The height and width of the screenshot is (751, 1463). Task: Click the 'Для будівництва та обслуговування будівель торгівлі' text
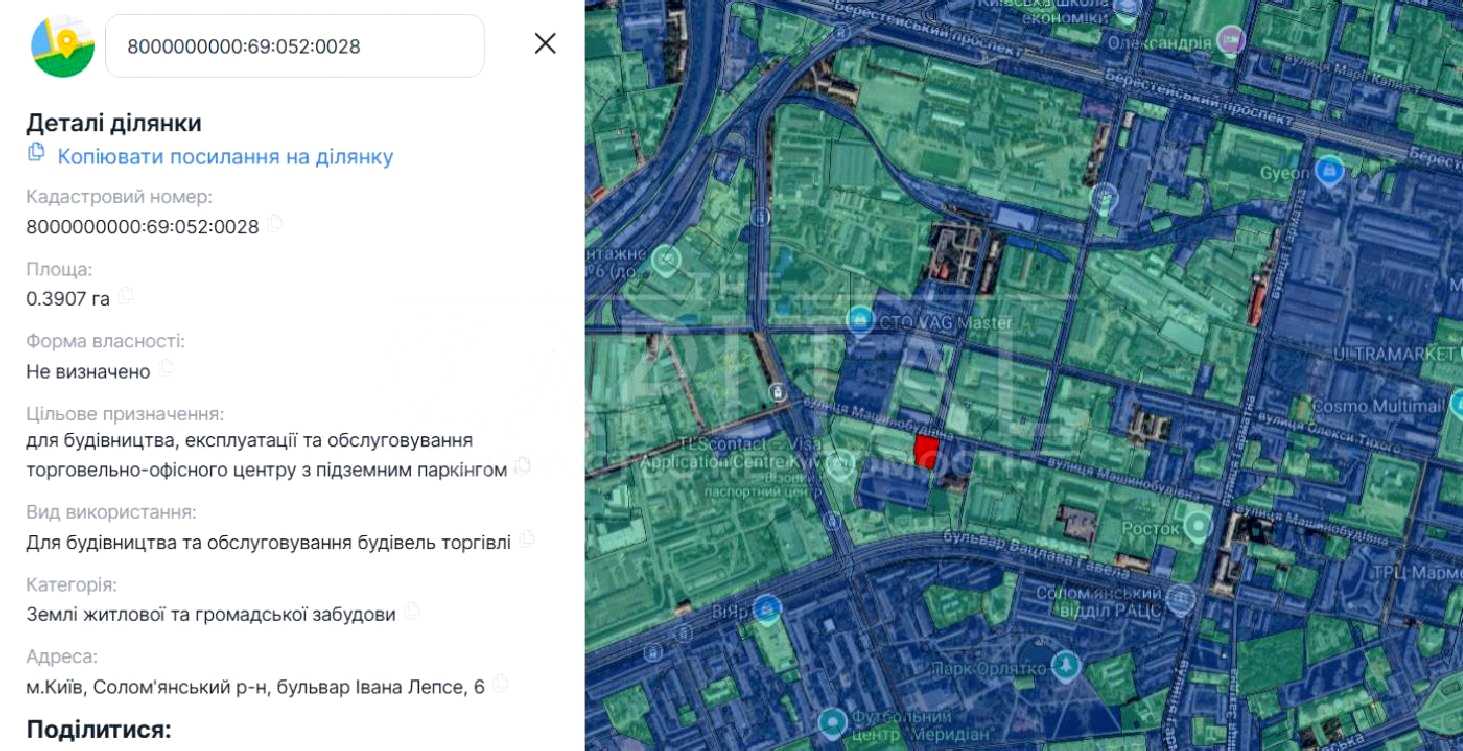coord(269,542)
